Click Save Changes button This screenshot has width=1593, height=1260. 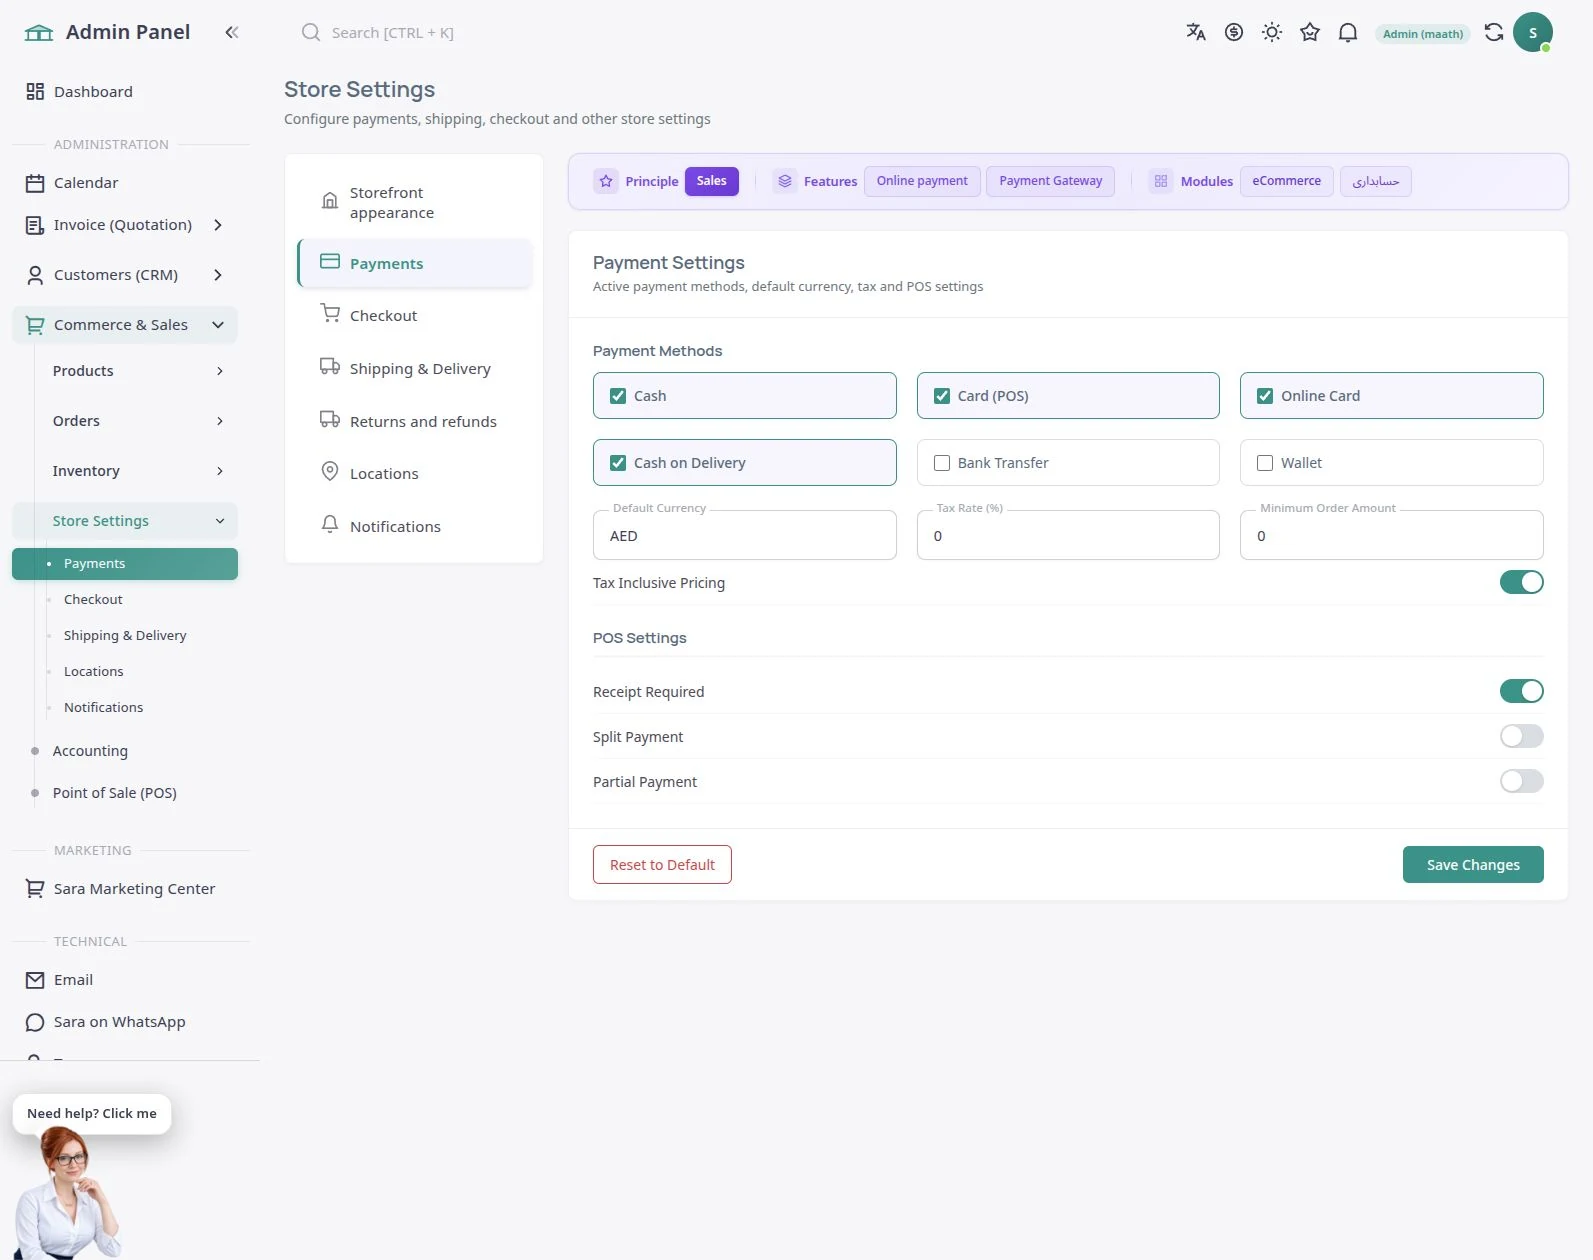1473,865
